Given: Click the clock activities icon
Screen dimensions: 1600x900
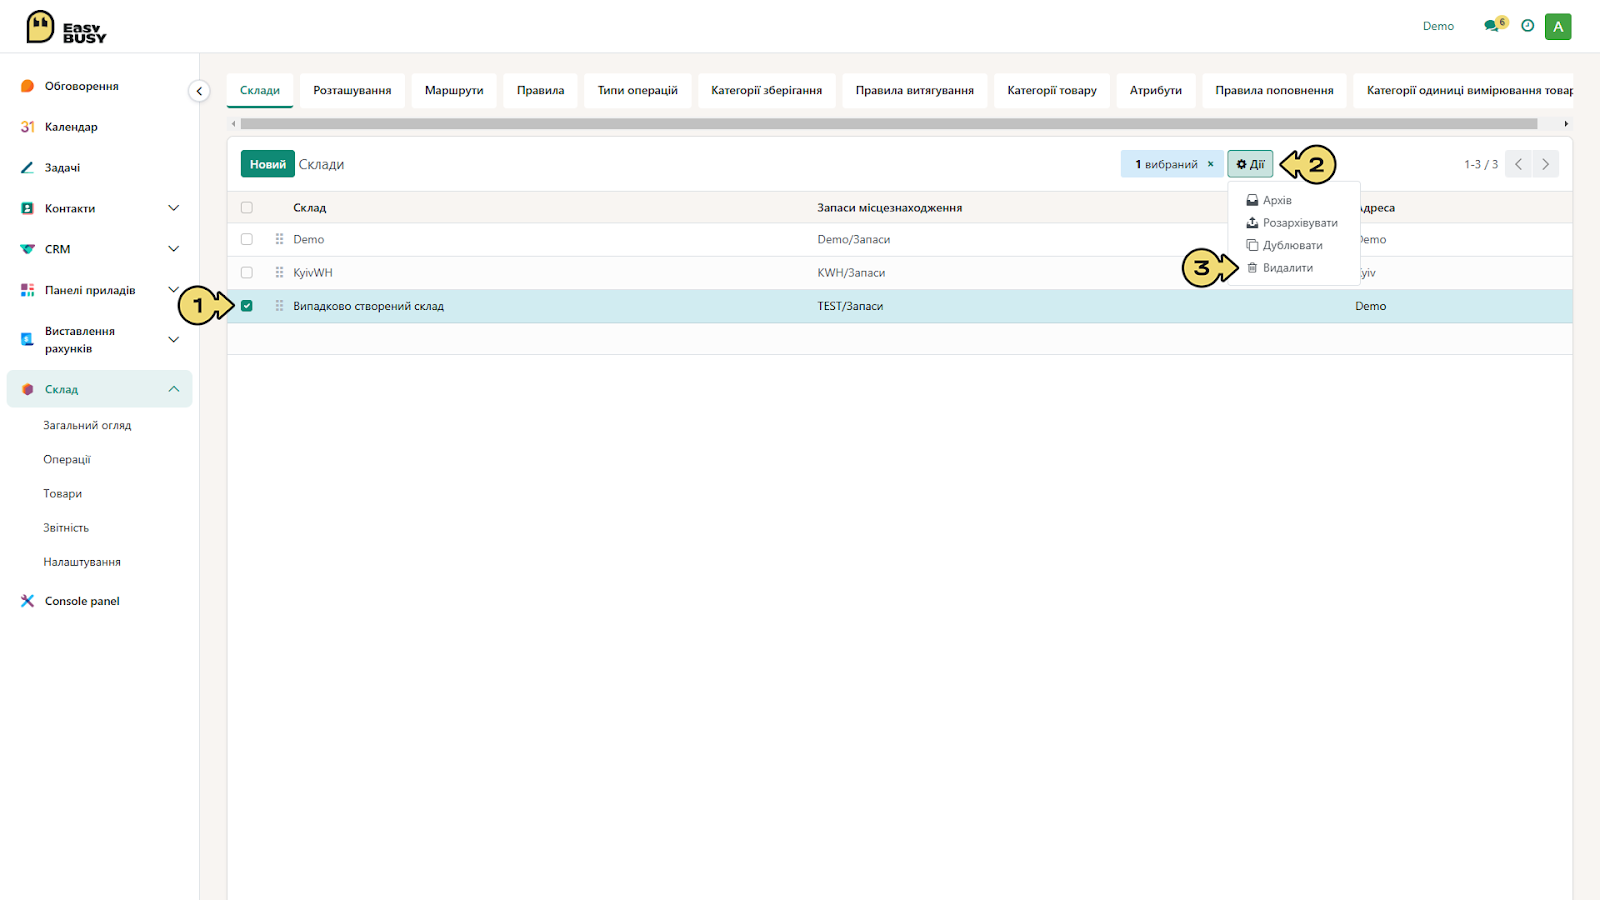Looking at the screenshot, I should point(1527,26).
